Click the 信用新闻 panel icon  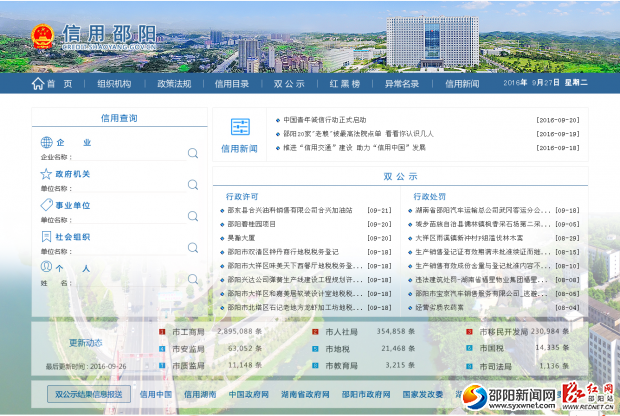click(x=240, y=127)
